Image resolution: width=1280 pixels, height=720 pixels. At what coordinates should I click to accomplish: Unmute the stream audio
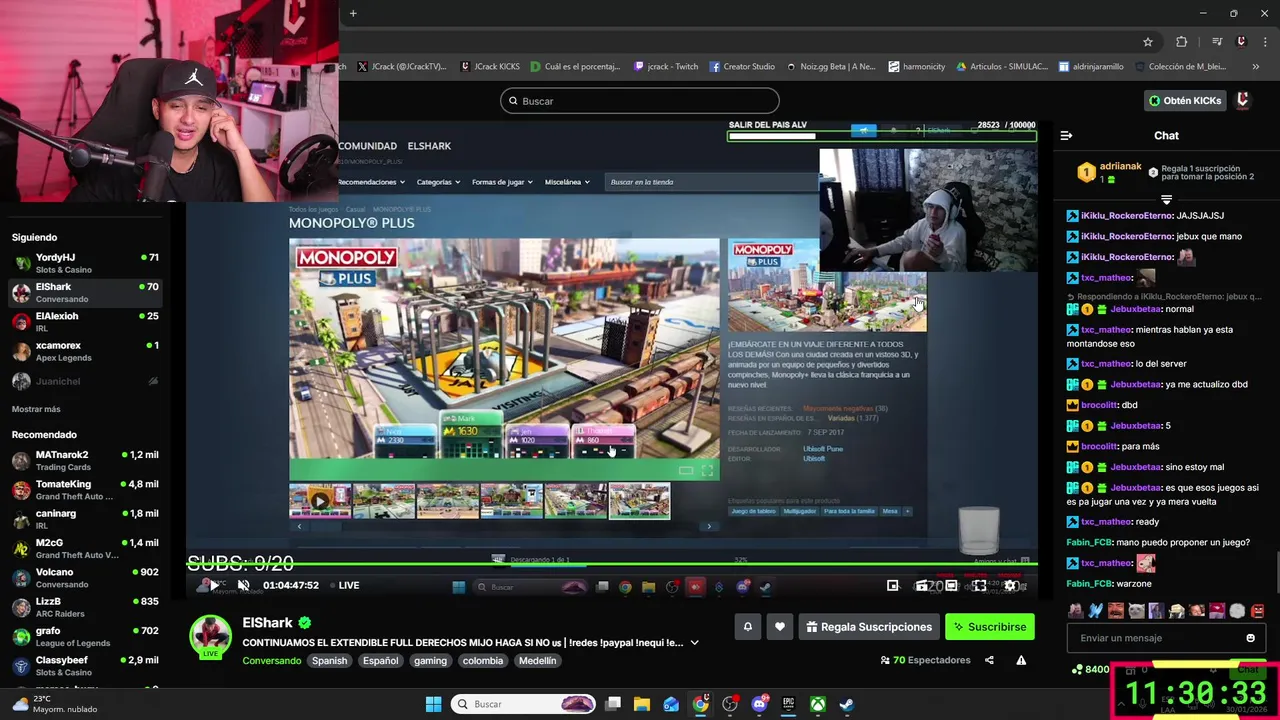243,586
